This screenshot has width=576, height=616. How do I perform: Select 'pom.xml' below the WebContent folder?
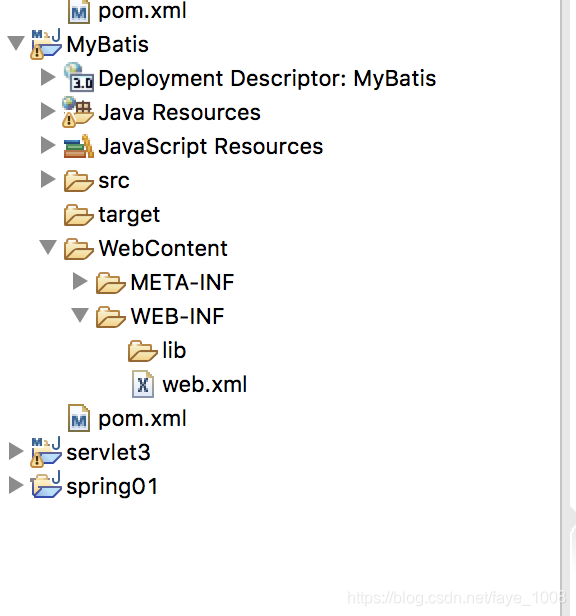(142, 419)
